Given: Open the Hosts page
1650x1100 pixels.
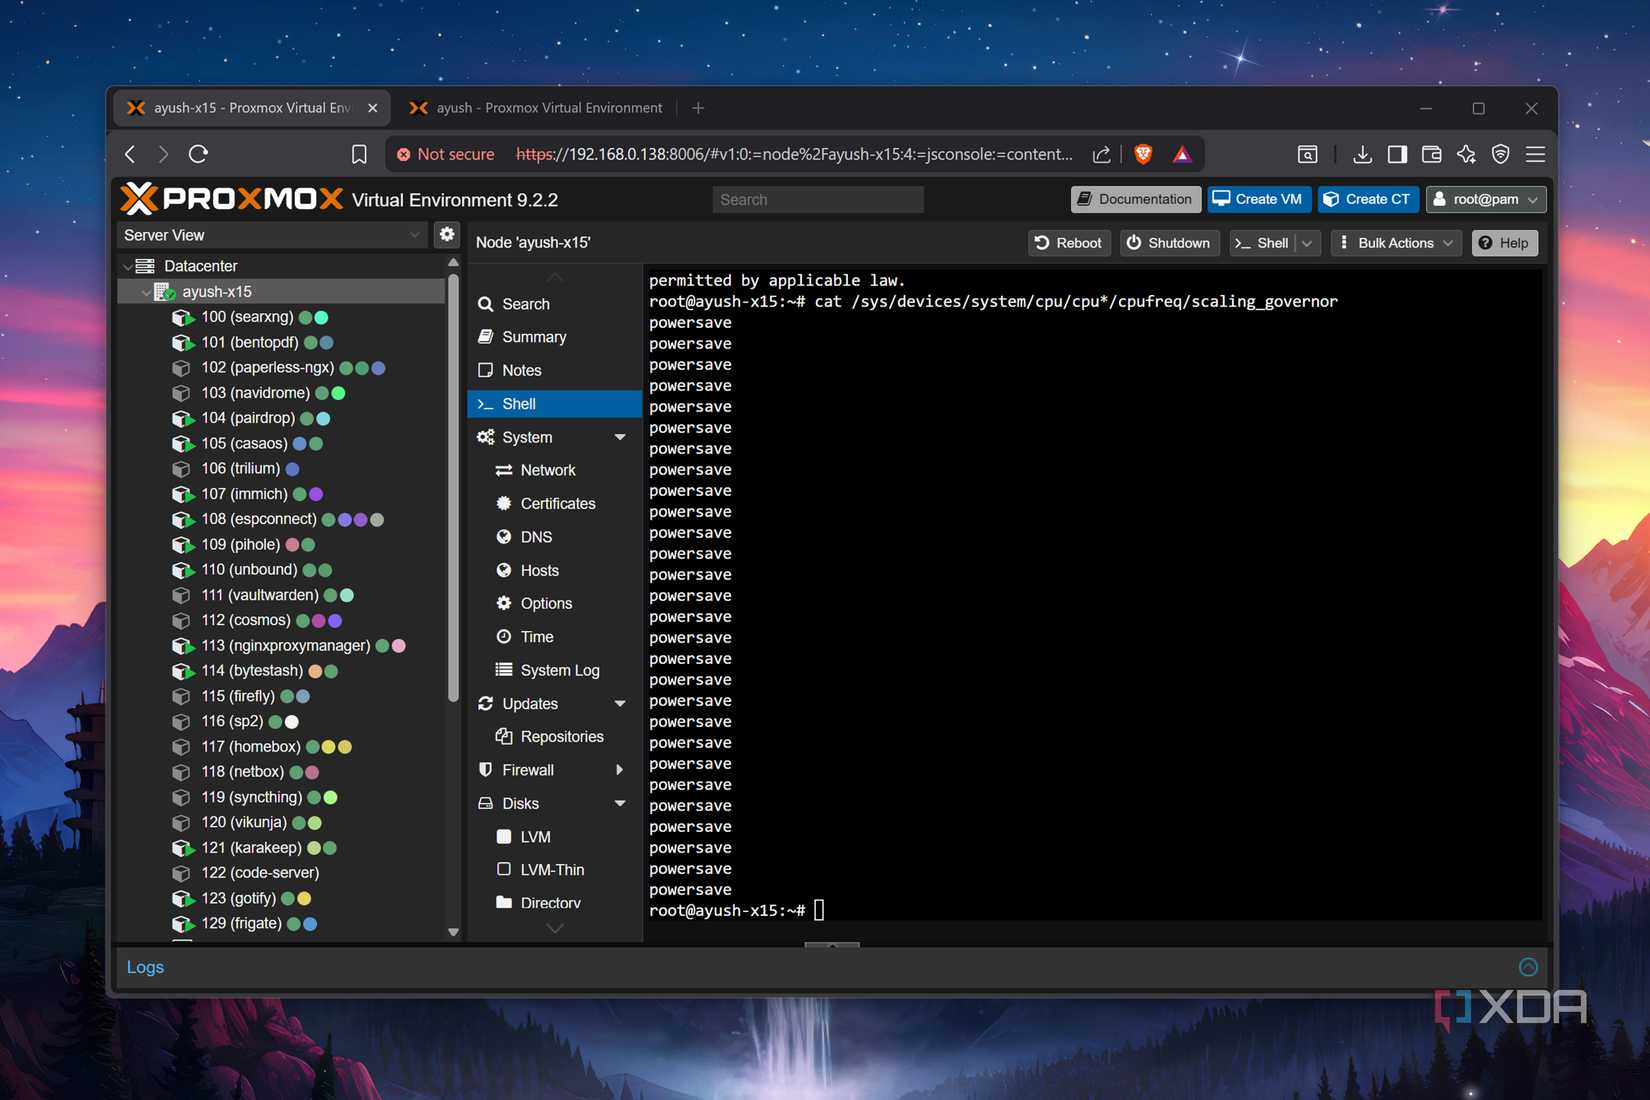Looking at the screenshot, I should coord(554,570).
